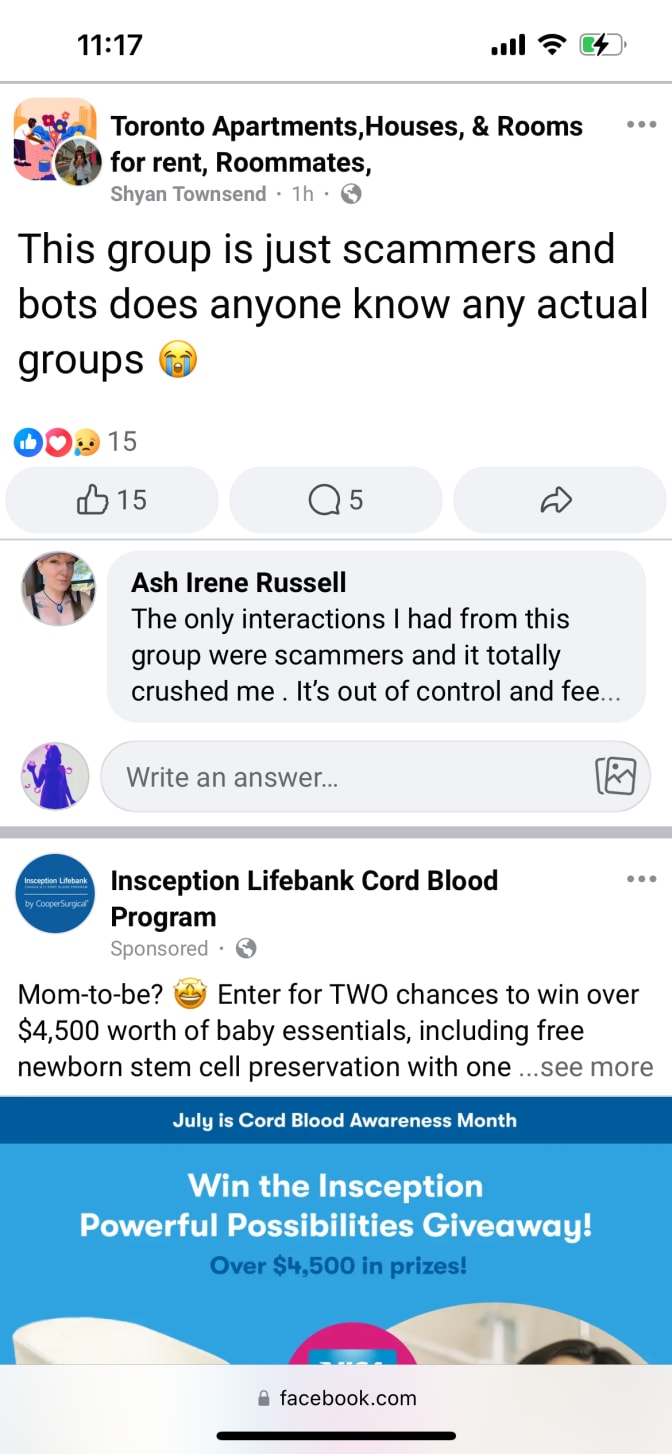Tap Ash Irene Russell's profile photo
The image size is (672, 1454).
(59, 588)
